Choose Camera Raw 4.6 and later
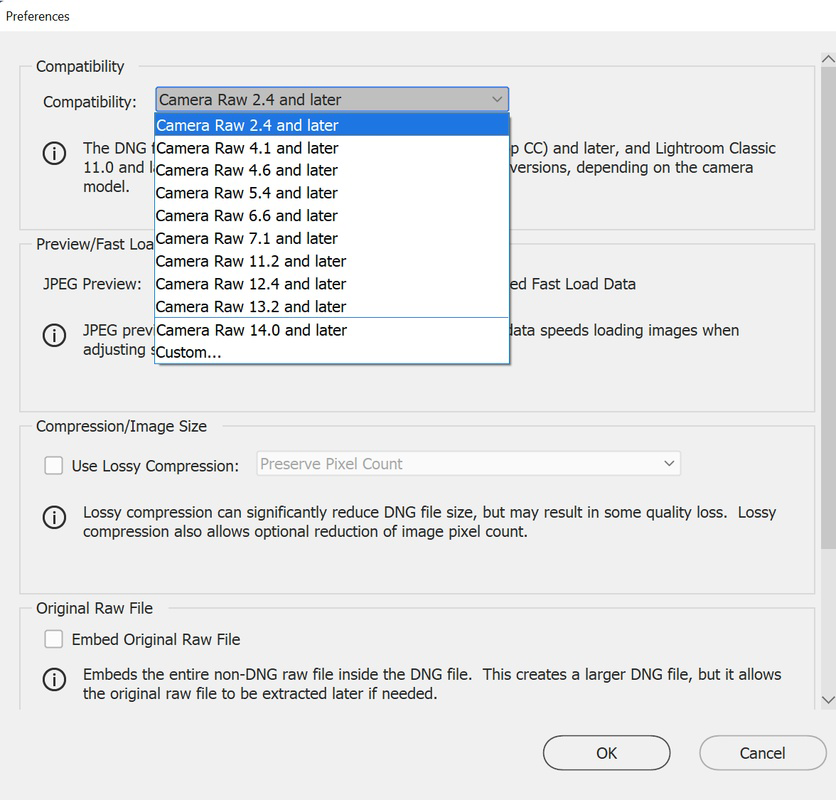Screen dimensions: 836x800 pyautogui.click(x=332, y=170)
